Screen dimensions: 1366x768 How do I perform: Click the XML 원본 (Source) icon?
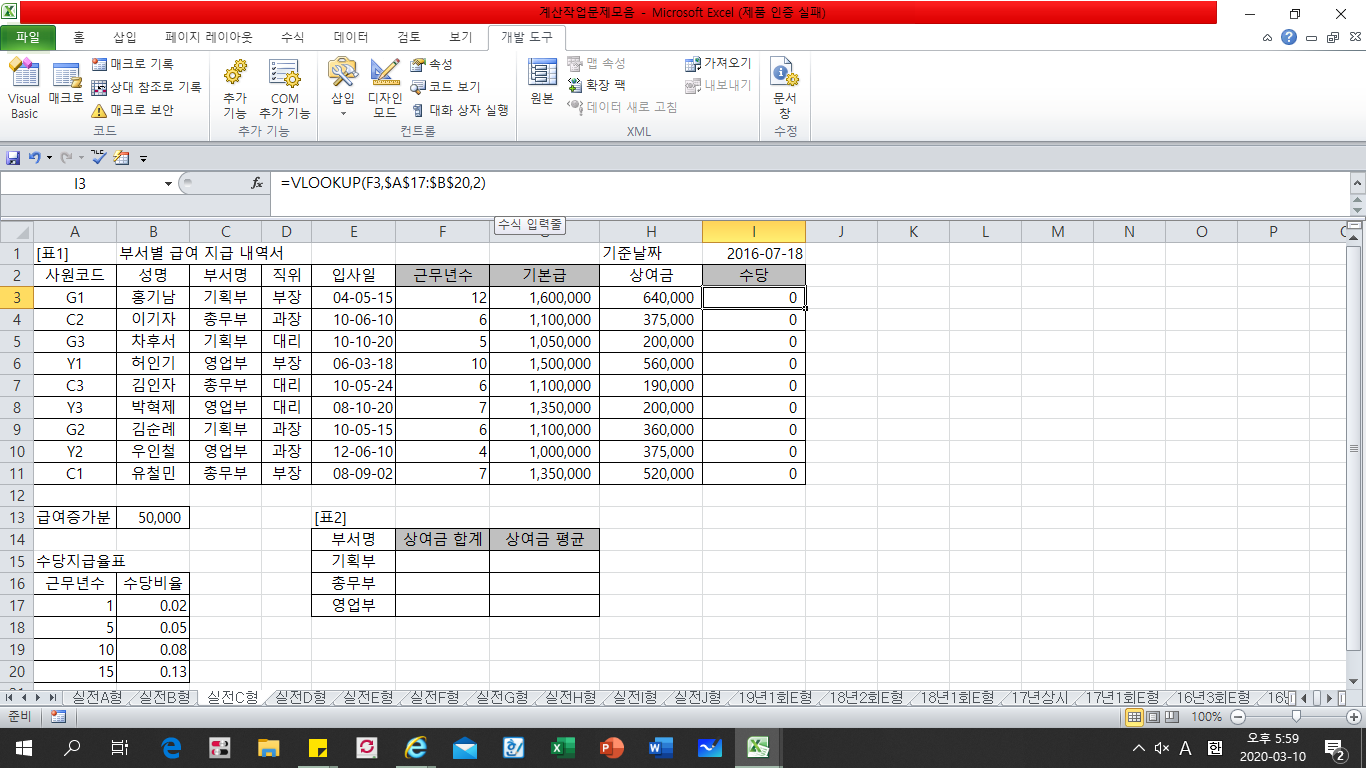coord(542,82)
